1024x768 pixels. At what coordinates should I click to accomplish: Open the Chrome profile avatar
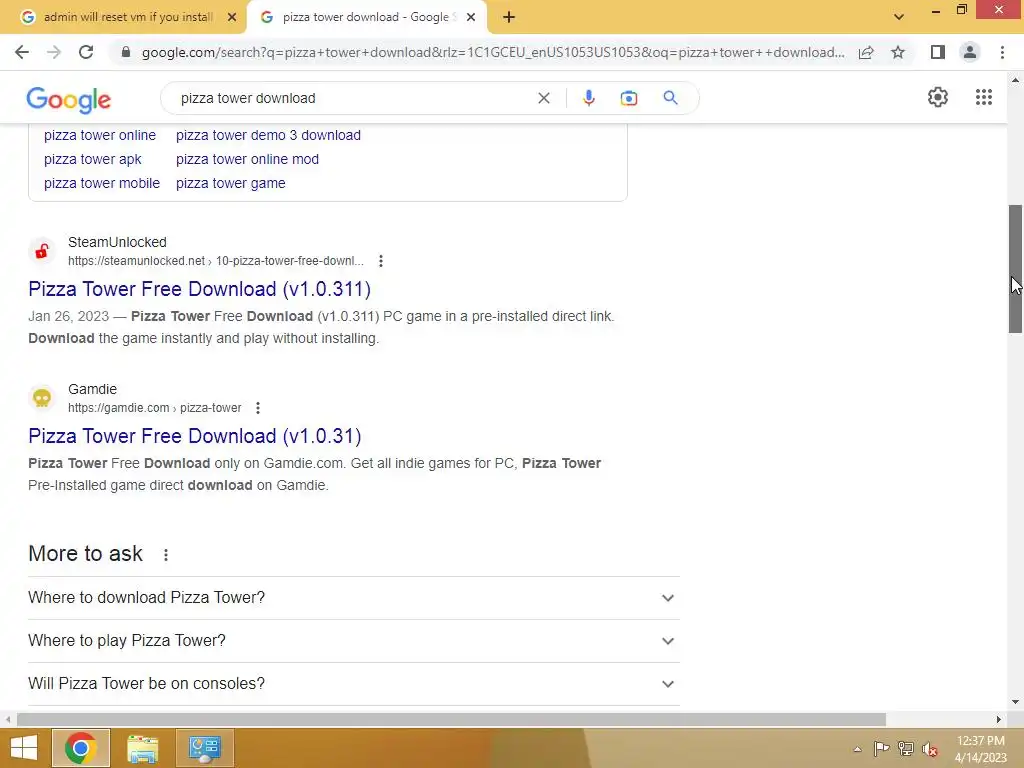[970, 52]
